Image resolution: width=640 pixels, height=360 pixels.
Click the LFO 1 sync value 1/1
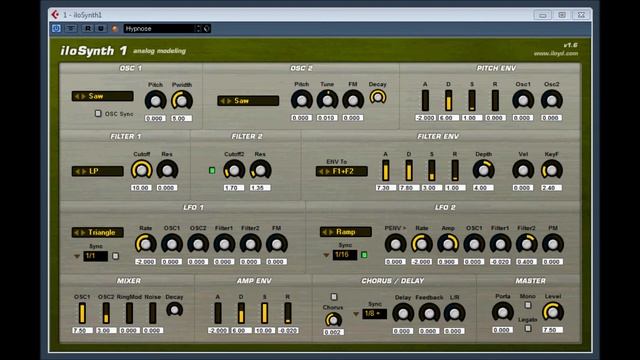(96, 256)
